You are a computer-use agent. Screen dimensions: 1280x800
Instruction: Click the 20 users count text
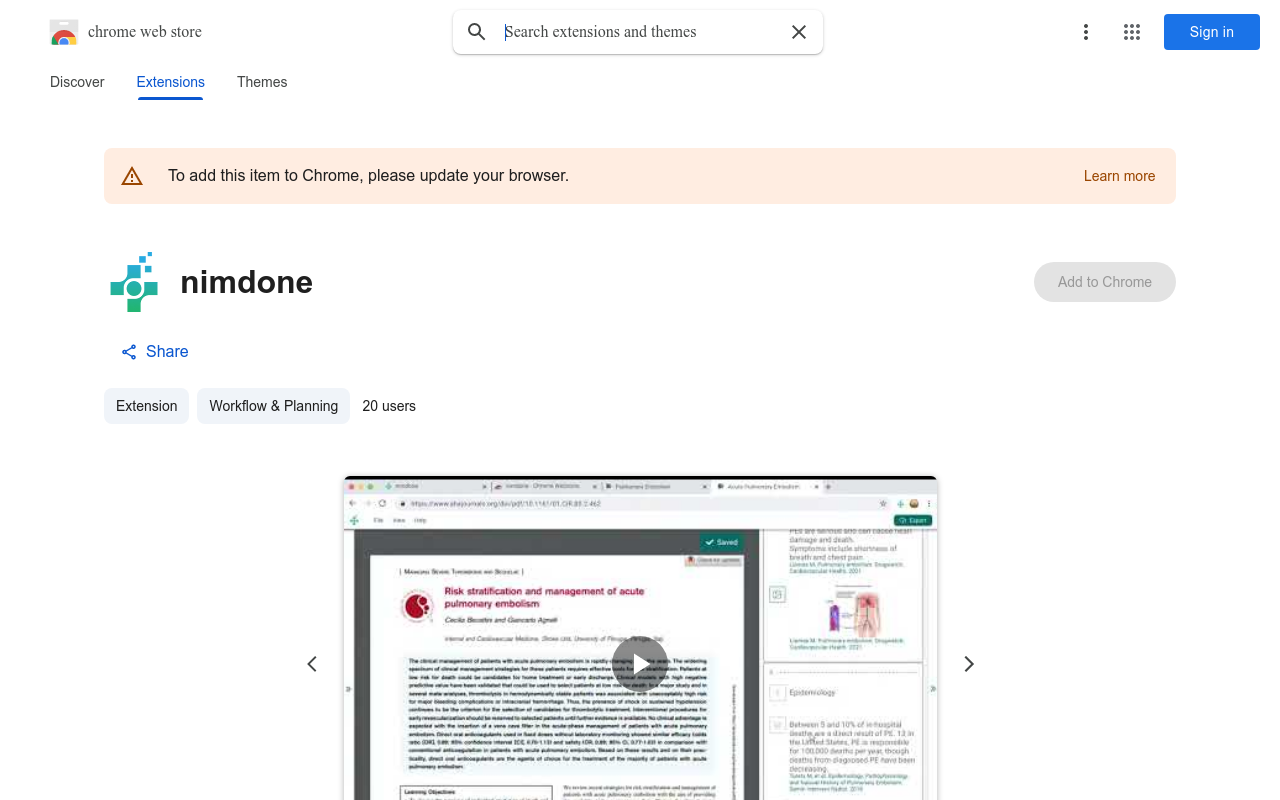click(389, 406)
